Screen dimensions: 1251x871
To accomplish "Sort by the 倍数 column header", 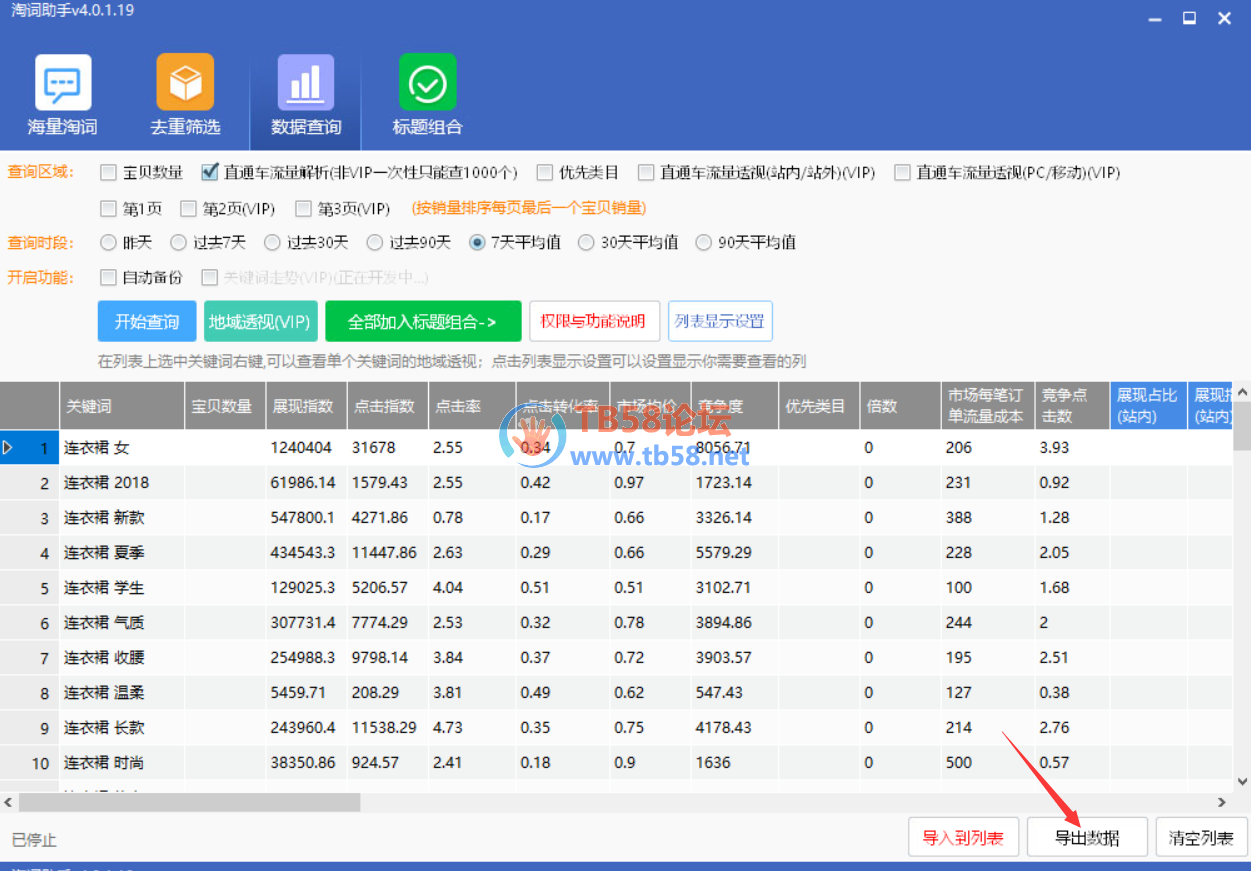I will (x=900, y=406).
